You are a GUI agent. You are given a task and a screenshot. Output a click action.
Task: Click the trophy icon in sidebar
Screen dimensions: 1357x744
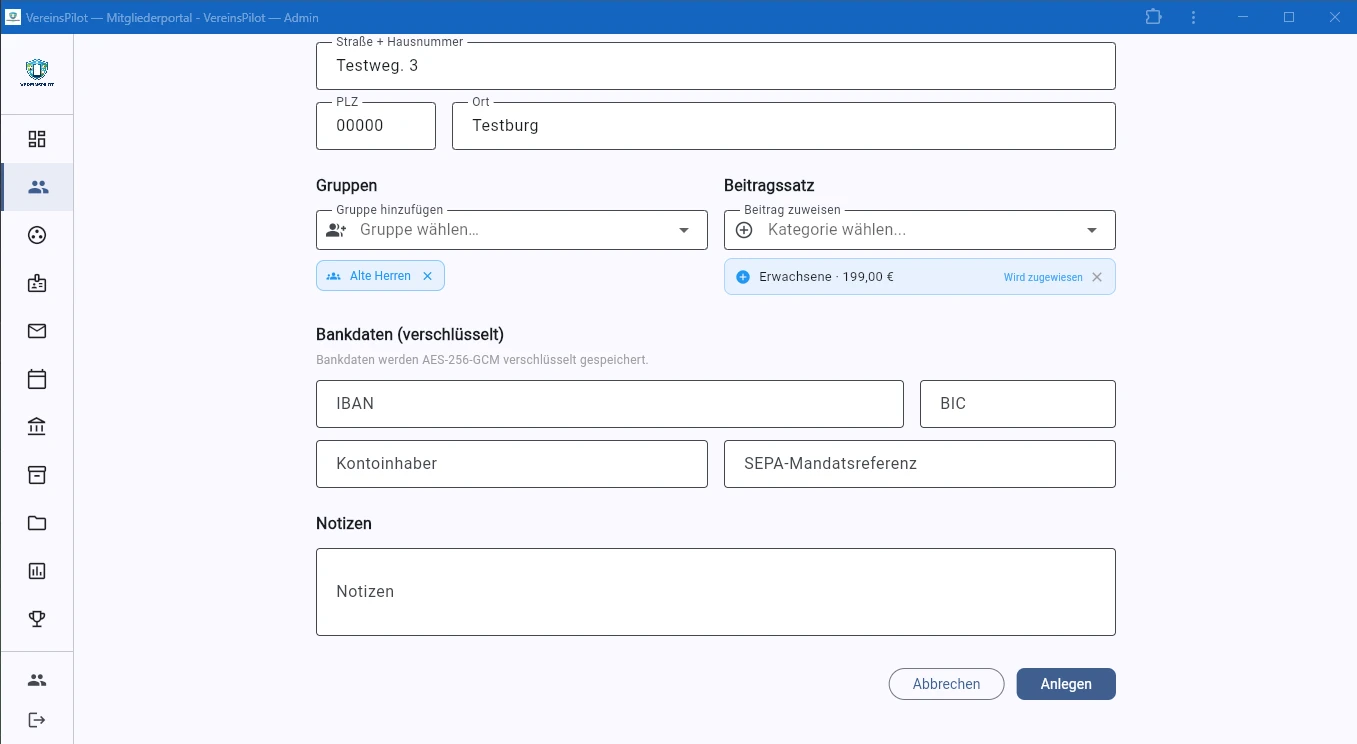(x=37, y=619)
